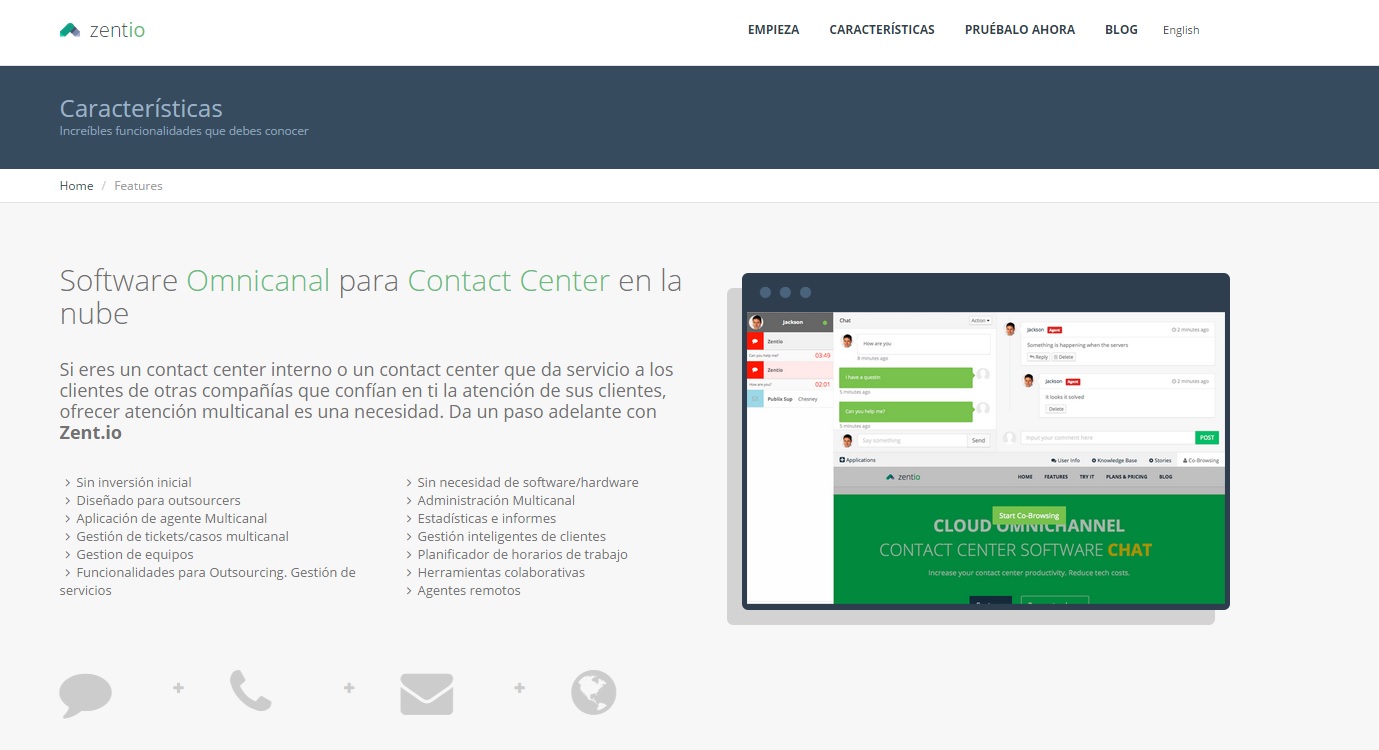Select the Knowledge Base tab in the screenshot

point(1115,460)
